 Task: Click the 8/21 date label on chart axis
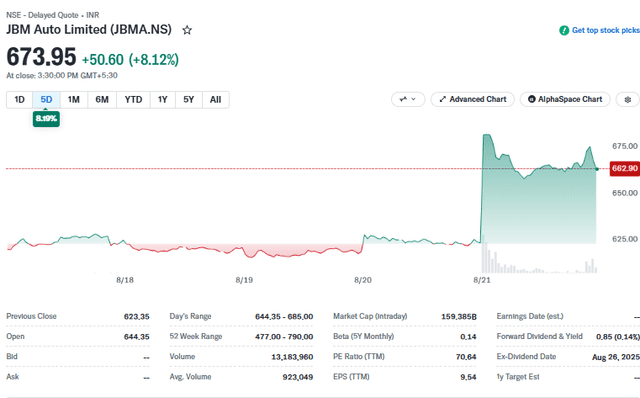[482, 280]
